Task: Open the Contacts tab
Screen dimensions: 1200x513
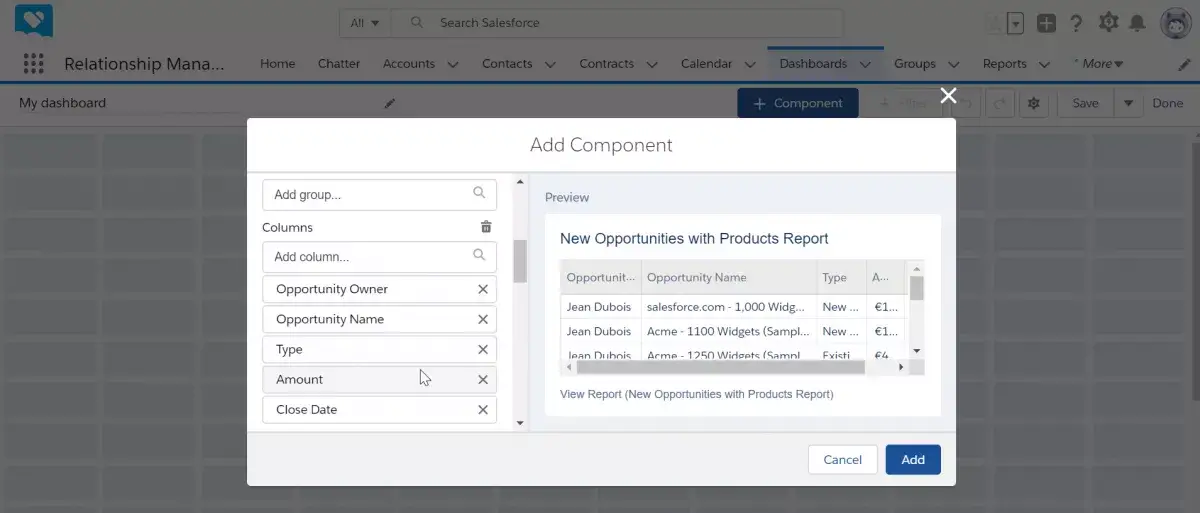Action: point(507,63)
